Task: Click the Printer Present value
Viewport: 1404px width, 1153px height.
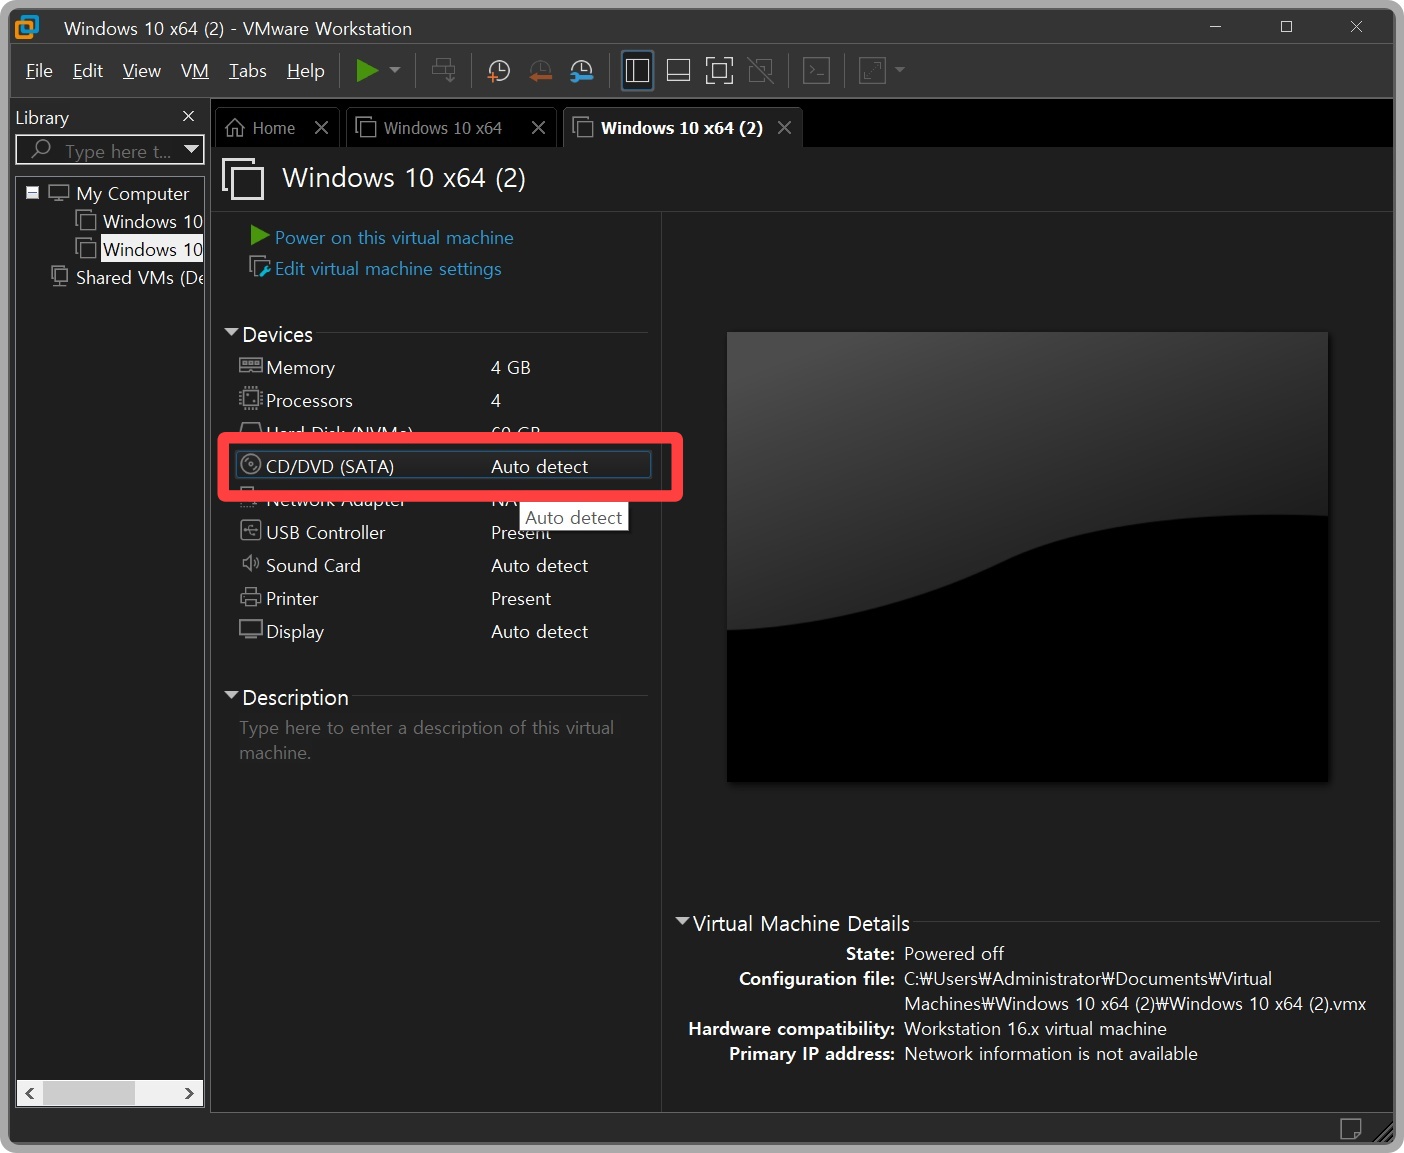Action: [x=521, y=598]
